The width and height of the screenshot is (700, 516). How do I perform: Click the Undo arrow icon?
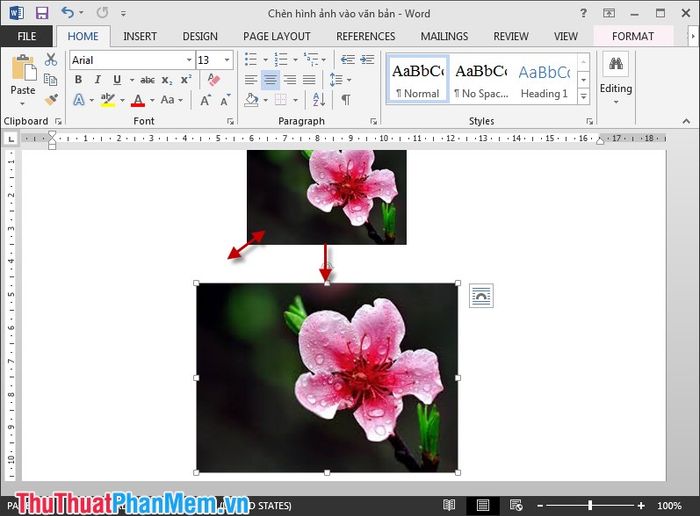pos(67,13)
